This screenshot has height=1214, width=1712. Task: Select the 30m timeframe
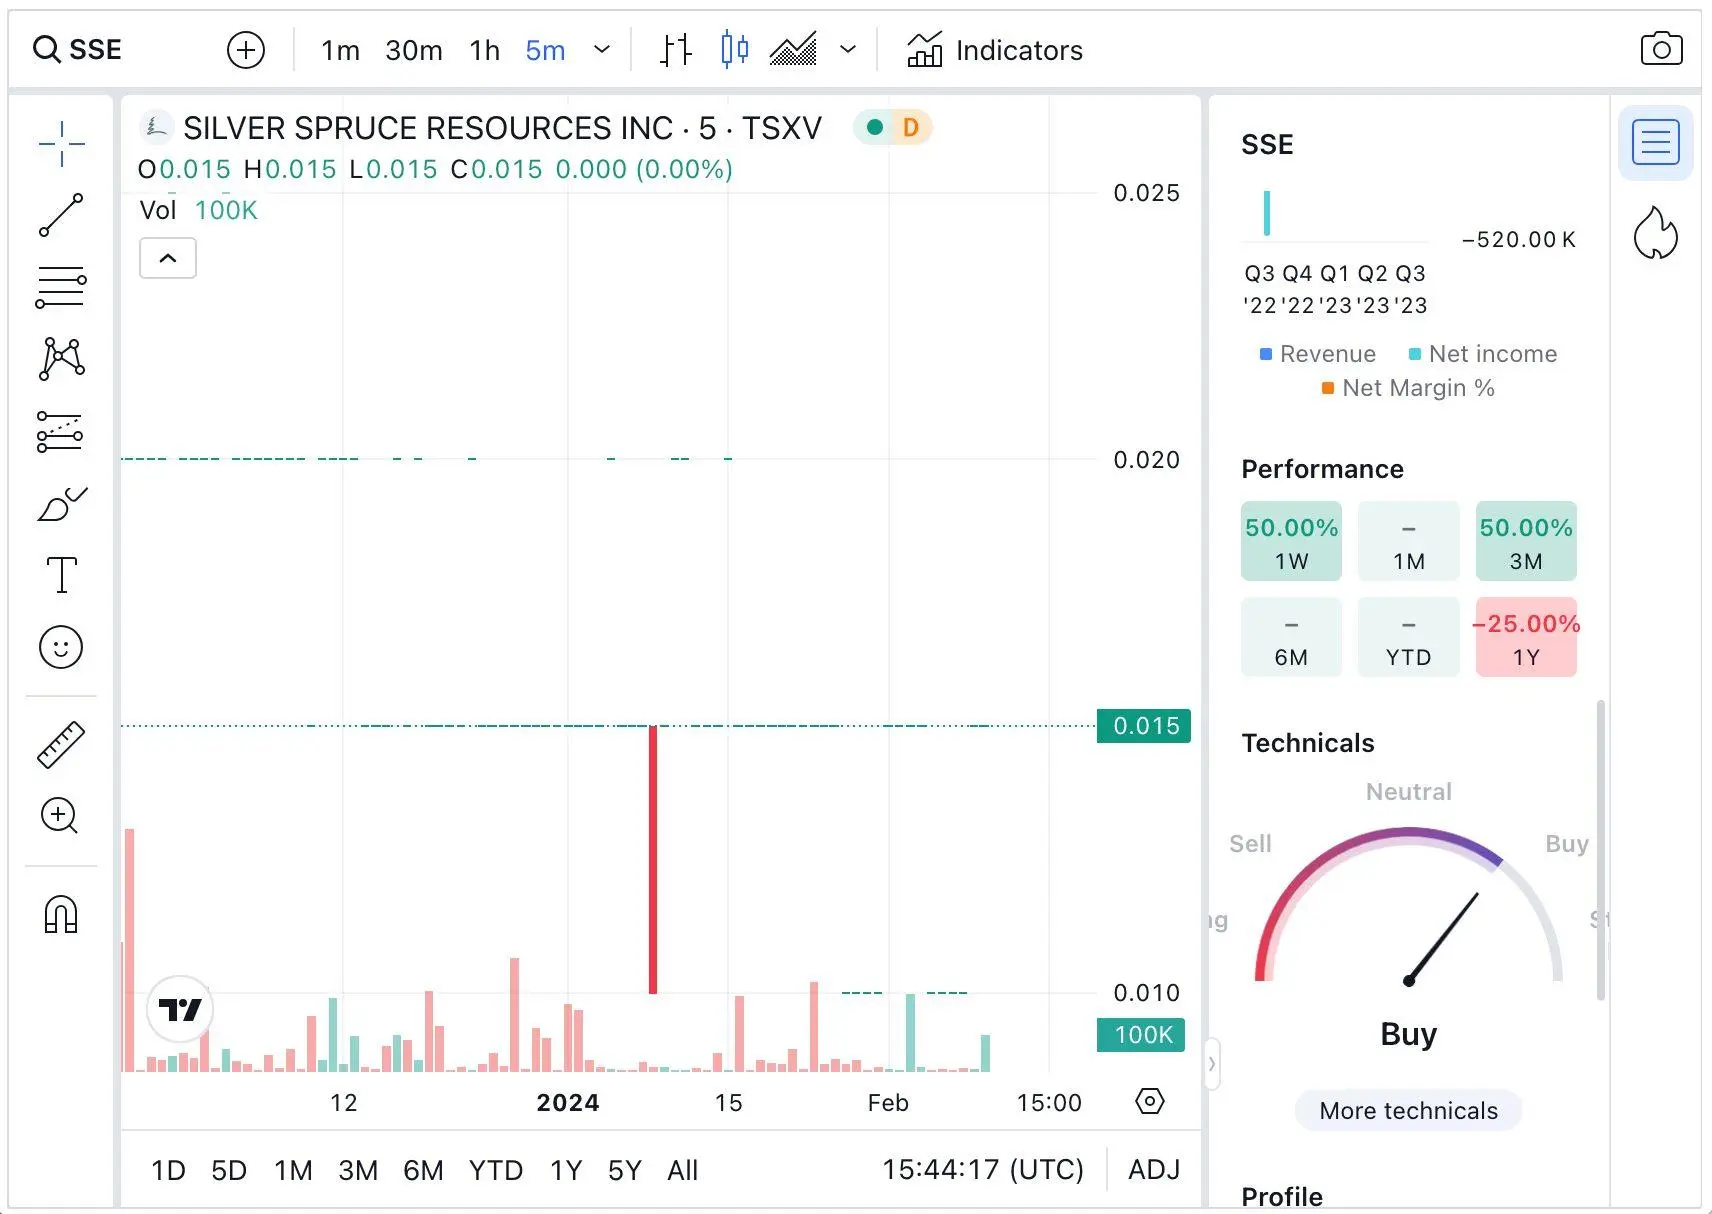[414, 50]
